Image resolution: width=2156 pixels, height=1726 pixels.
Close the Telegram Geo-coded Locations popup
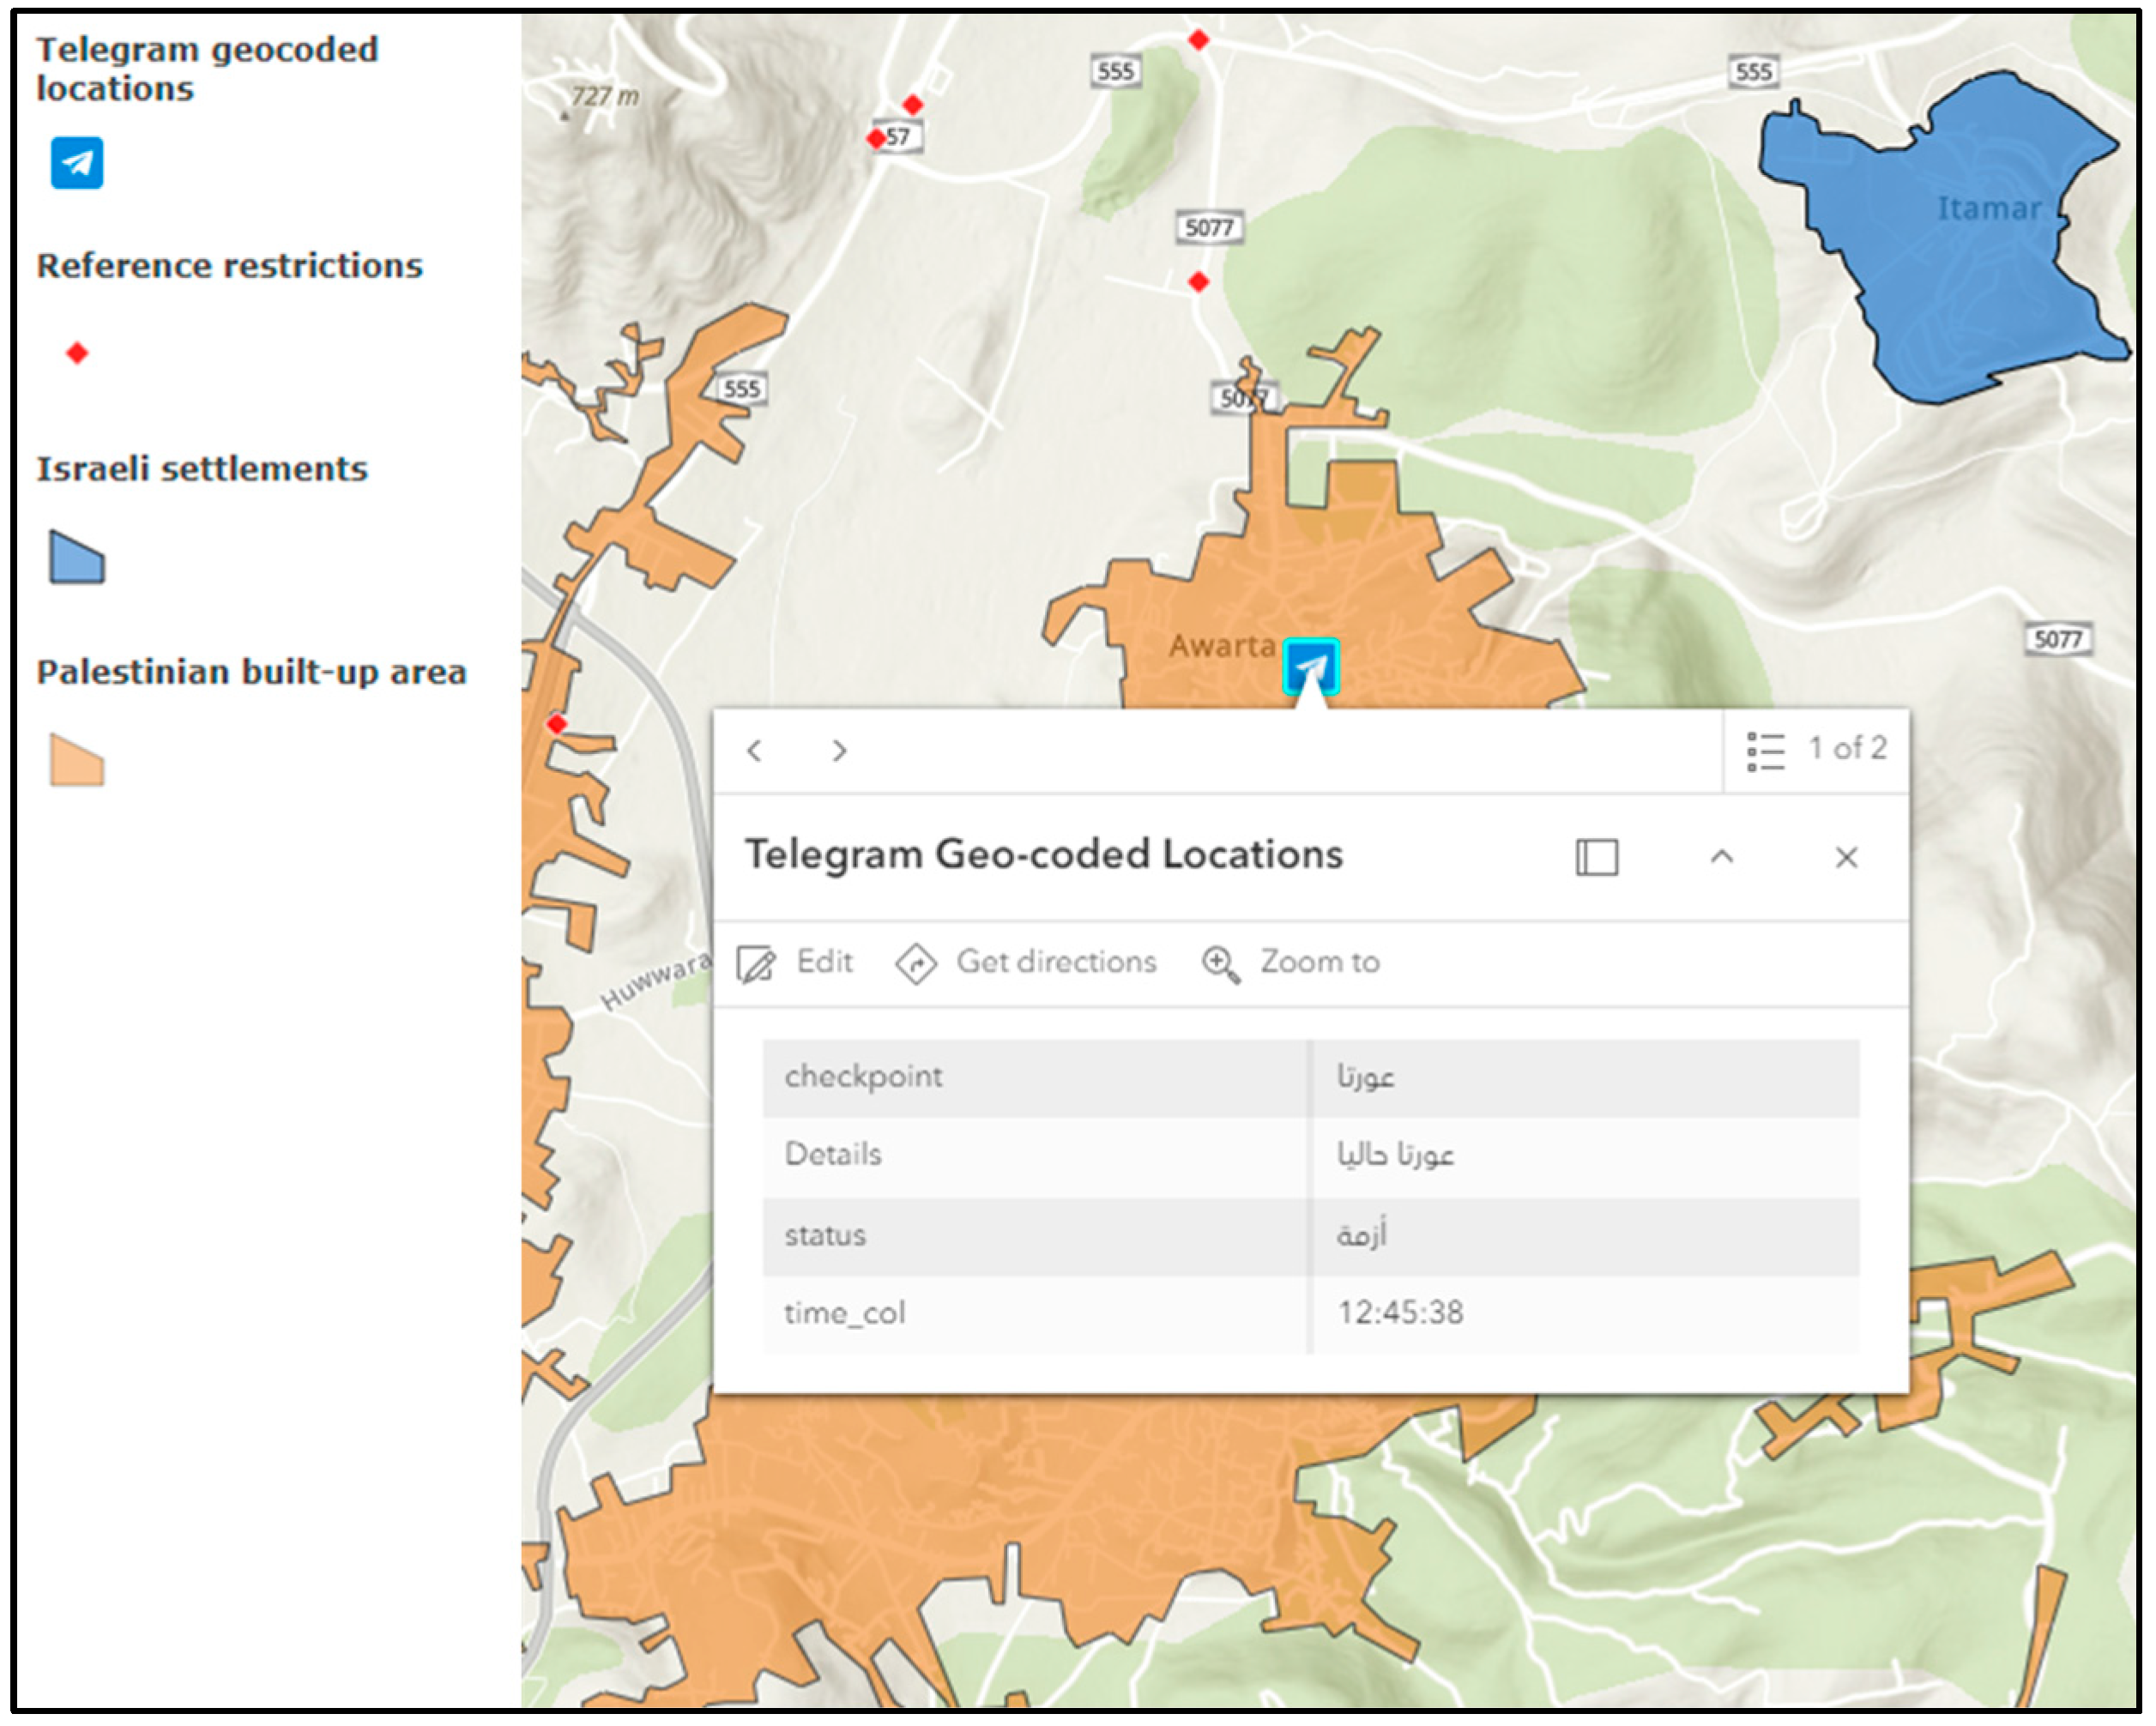[x=1846, y=857]
